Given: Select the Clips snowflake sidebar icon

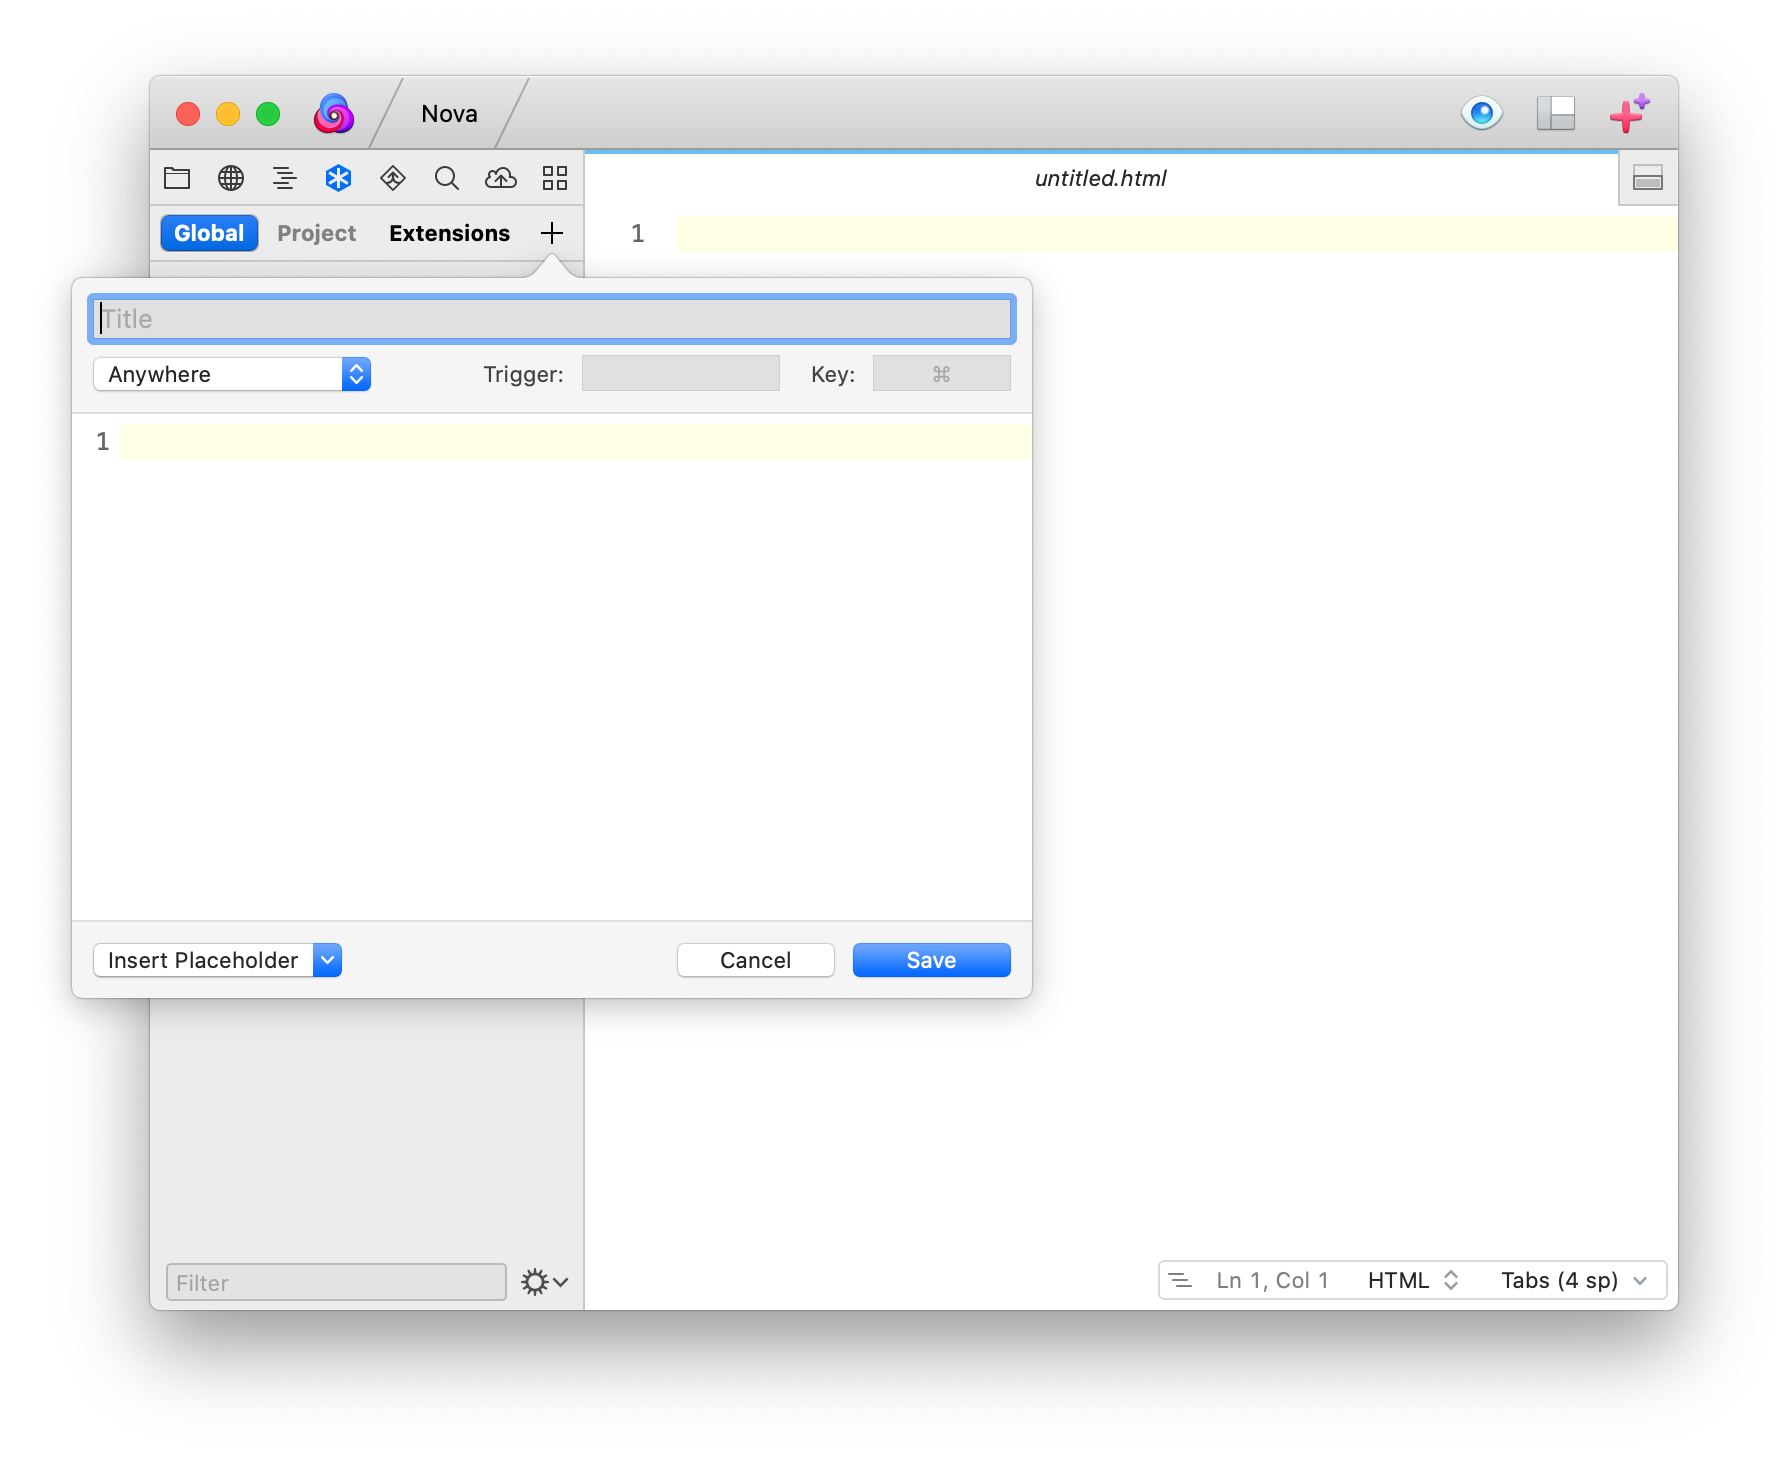Looking at the screenshot, I should click(x=339, y=178).
